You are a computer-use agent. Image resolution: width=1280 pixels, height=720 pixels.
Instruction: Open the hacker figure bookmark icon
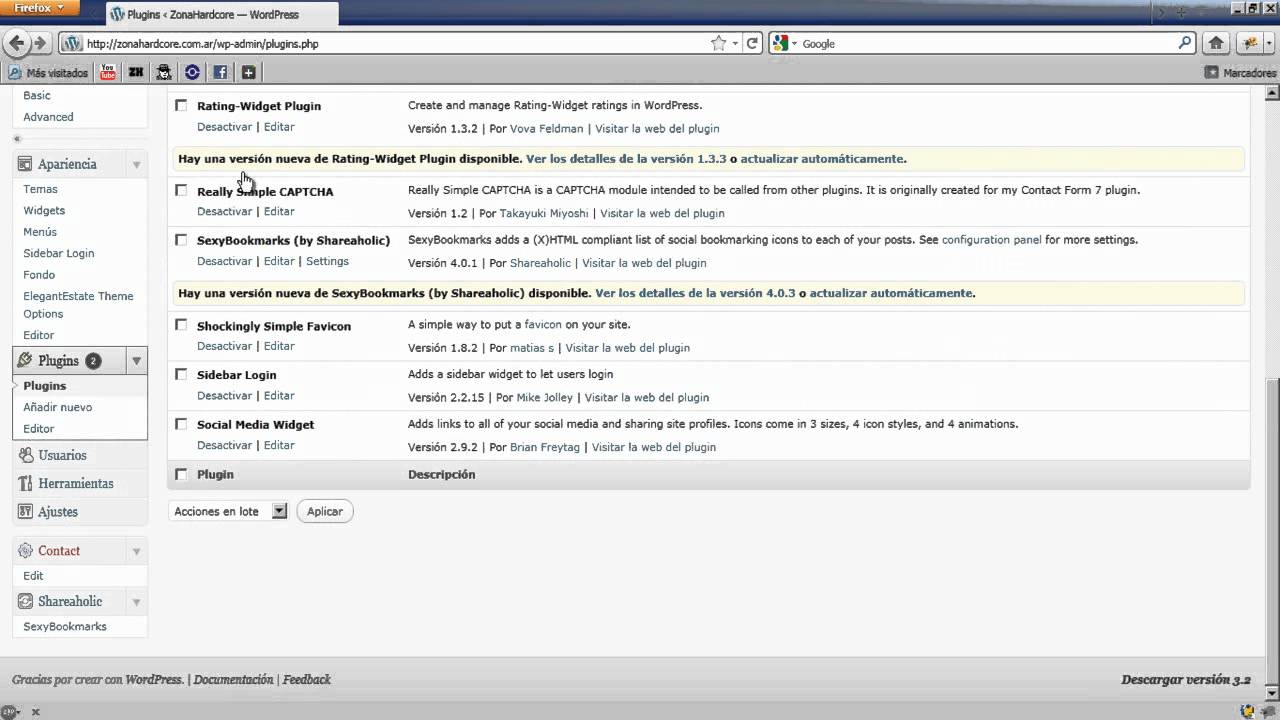point(164,72)
